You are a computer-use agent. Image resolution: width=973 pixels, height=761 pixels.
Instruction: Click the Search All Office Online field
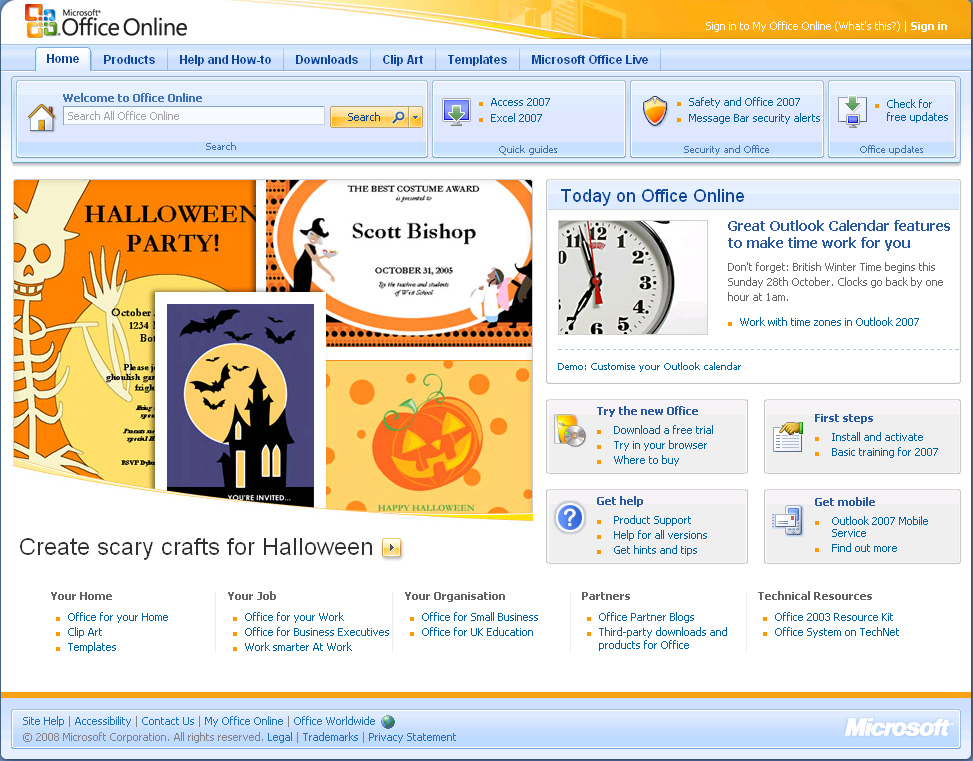(193, 116)
